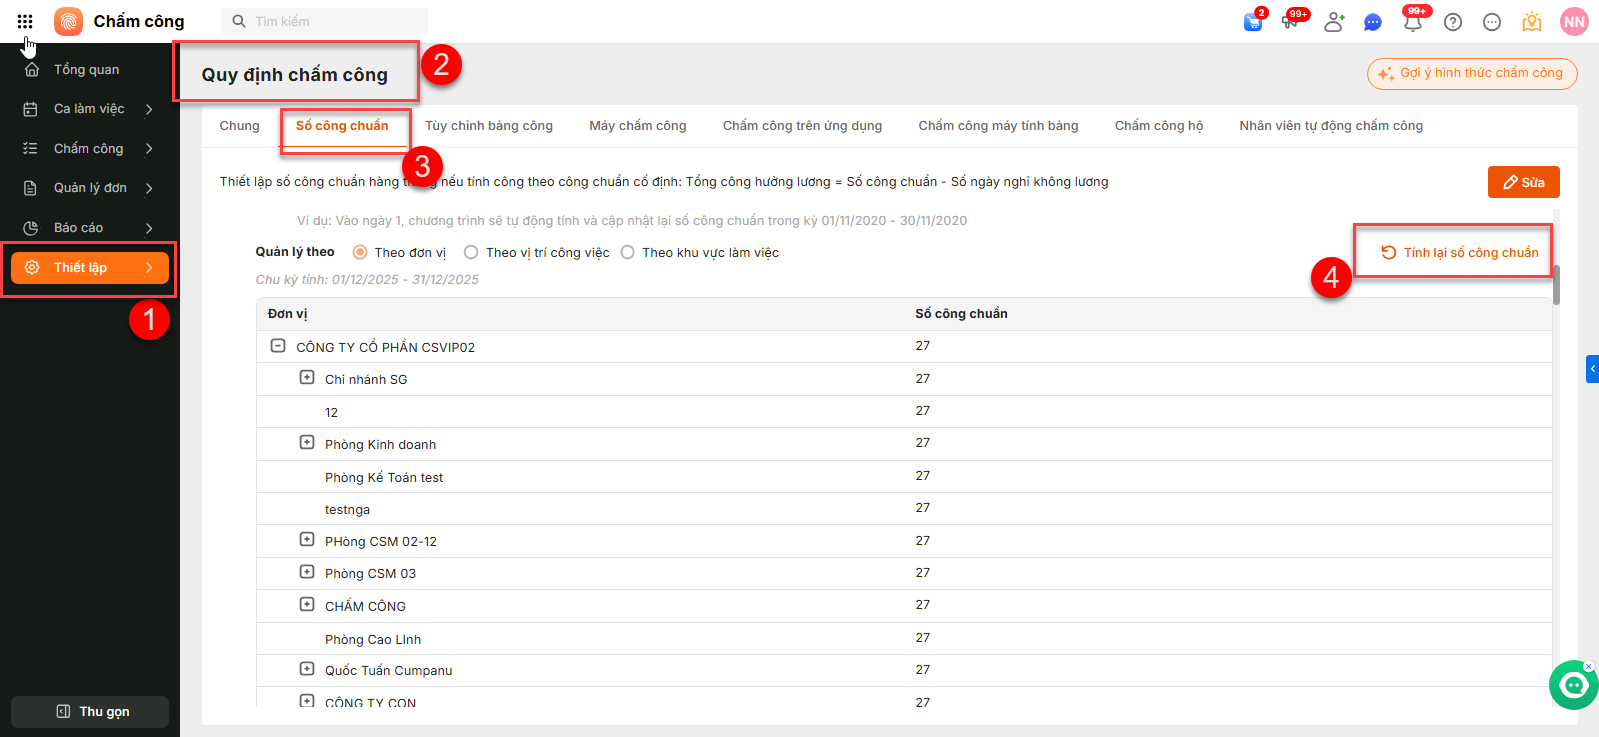Select the "Theo đơn vị" radio option

[x=360, y=252]
